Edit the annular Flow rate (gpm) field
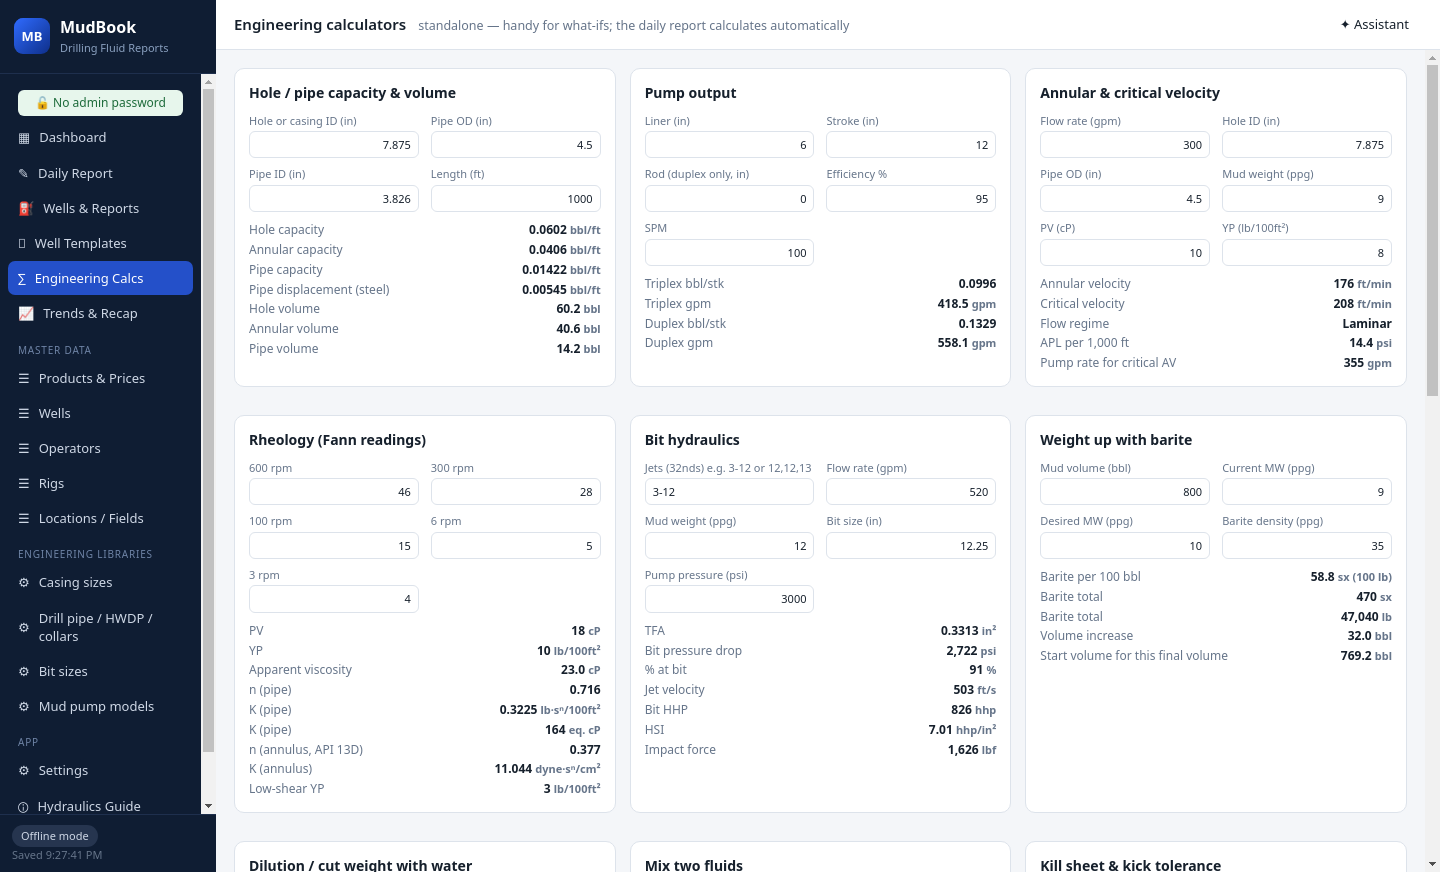Image resolution: width=1440 pixels, height=872 pixels. click(x=1125, y=145)
